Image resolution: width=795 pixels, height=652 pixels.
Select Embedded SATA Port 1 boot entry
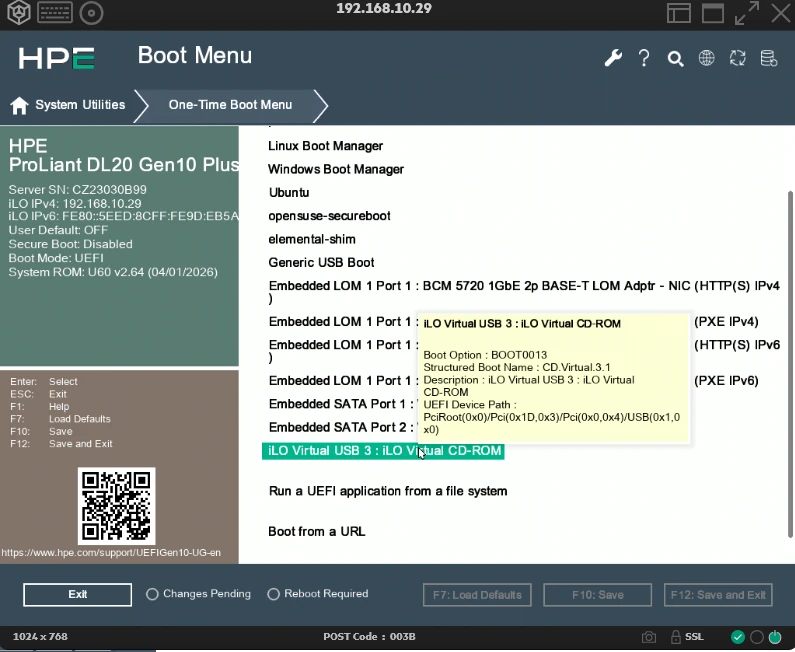point(342,404)
